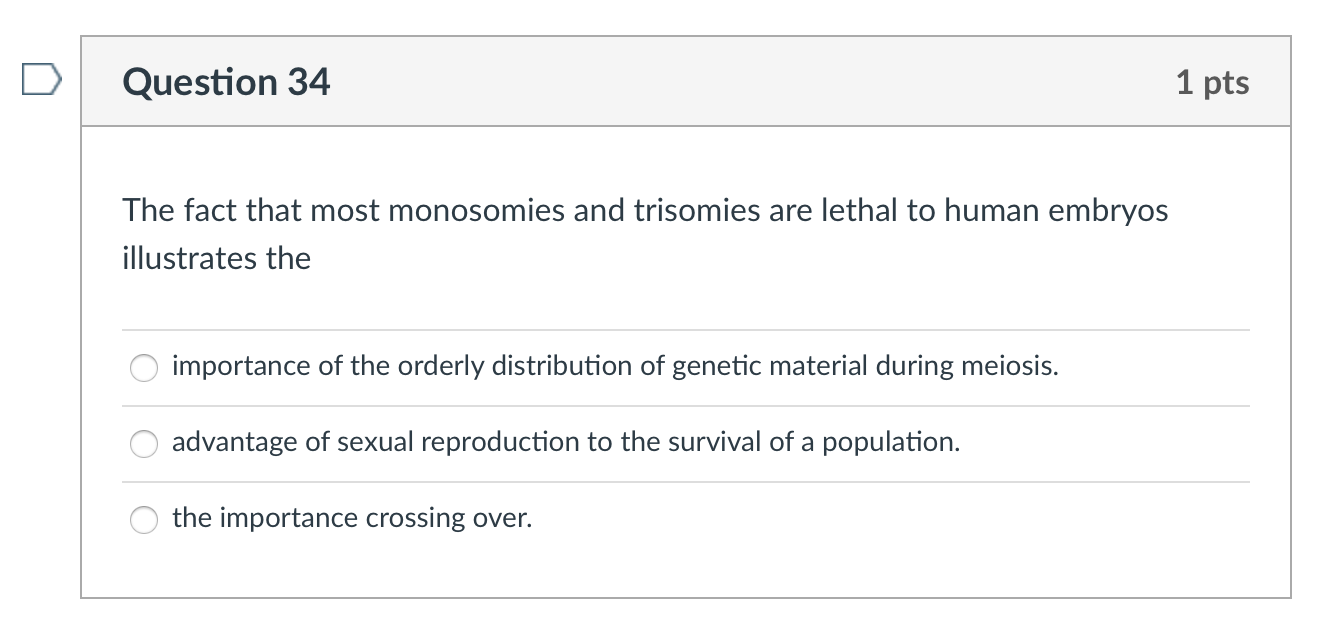Click the answer row about population survival
The height and width of the screenshot is (624, 1336).
pyautogui.click(x=565, y=442)
